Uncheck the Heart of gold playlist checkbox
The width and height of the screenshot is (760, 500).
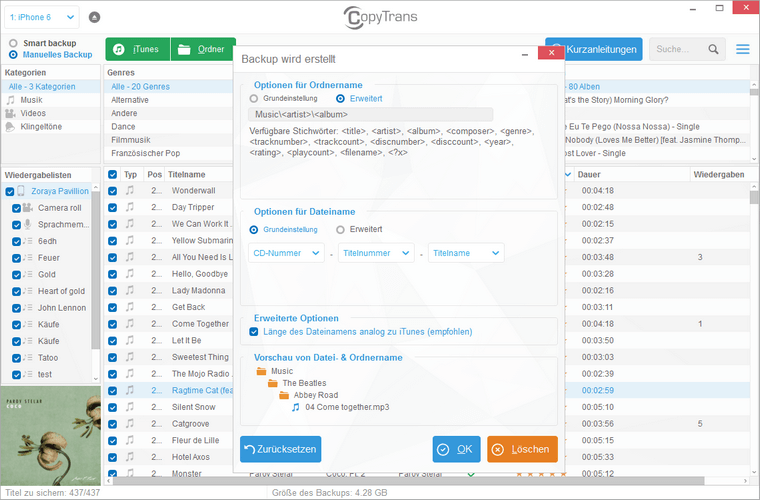(x=16, y=291)
